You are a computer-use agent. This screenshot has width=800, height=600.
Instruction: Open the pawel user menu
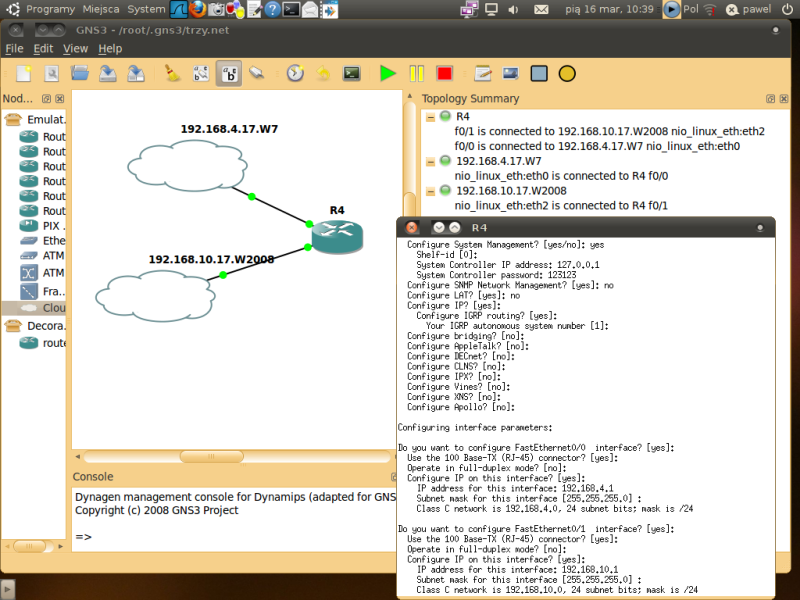pyautogui.click(x=749, y=9)
